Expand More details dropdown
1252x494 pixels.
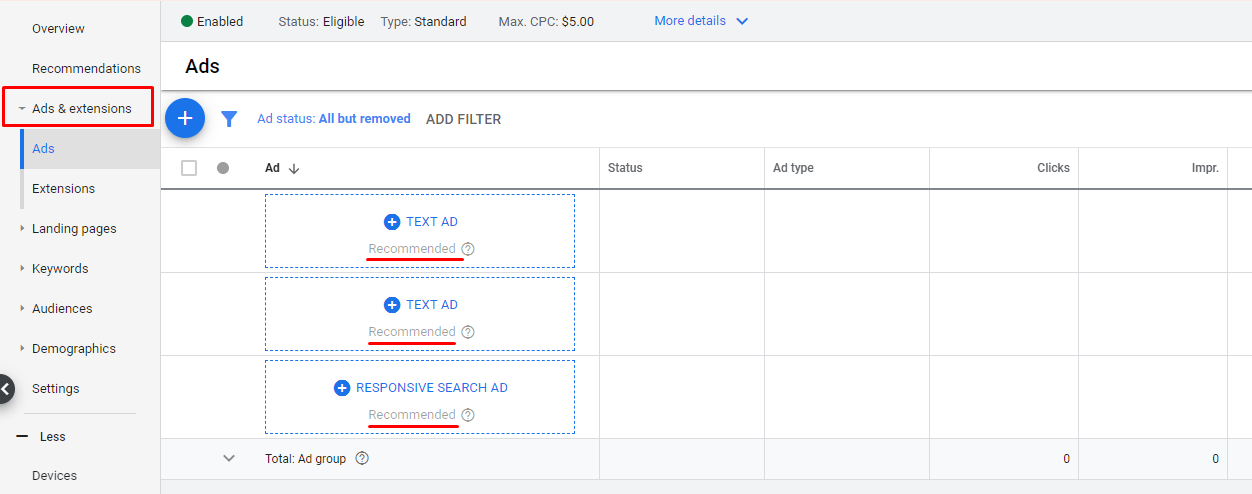(x=701, y=21)
